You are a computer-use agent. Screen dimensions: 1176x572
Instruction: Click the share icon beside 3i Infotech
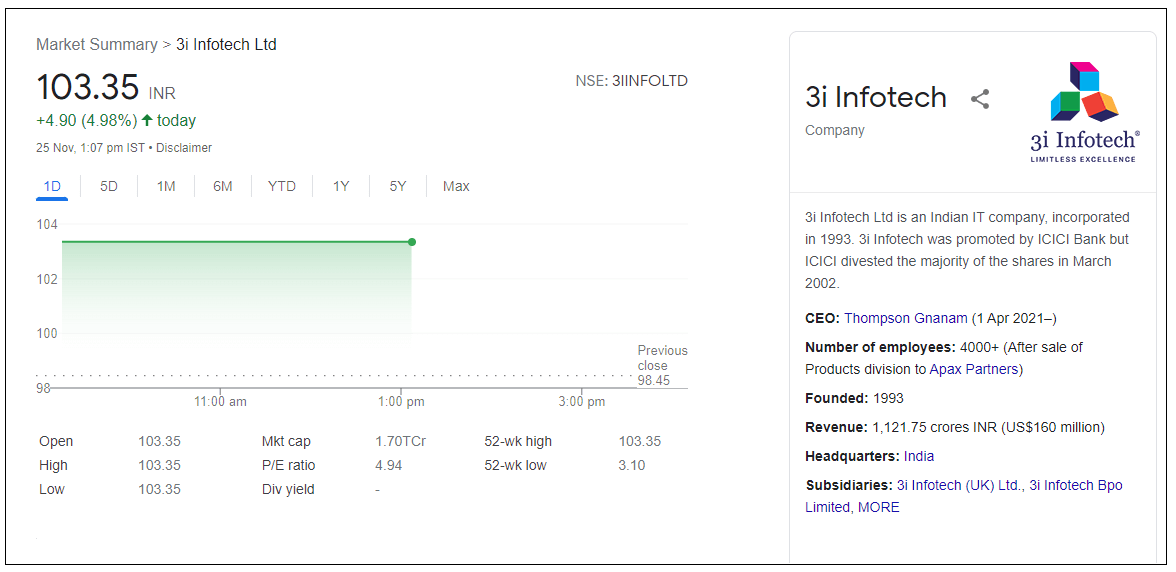[980, 99]
